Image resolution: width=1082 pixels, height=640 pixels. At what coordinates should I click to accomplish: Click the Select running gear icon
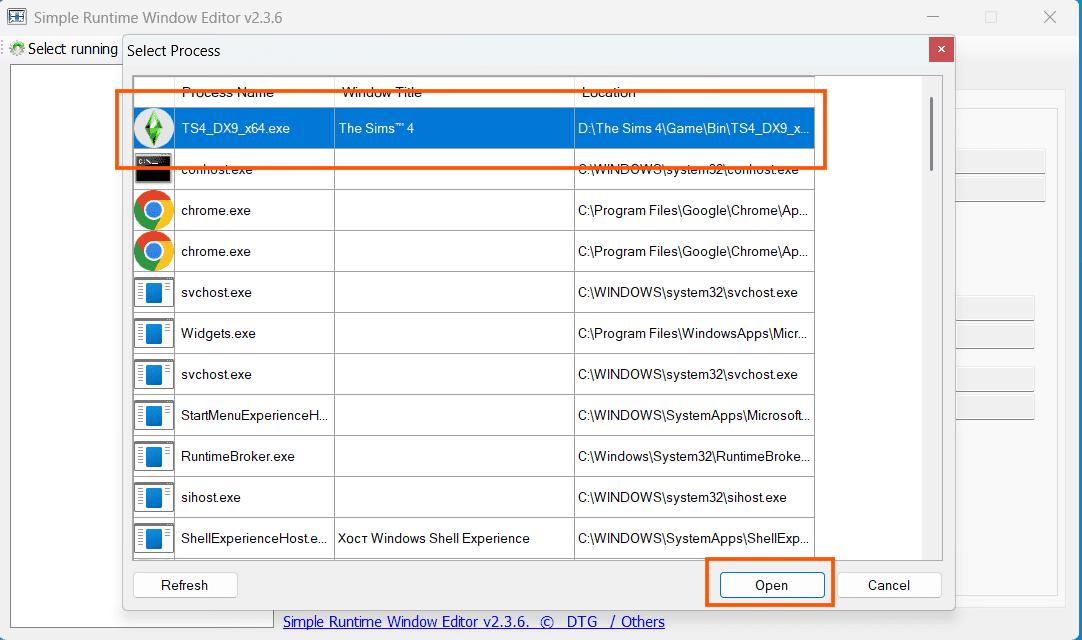pos(17,49)
